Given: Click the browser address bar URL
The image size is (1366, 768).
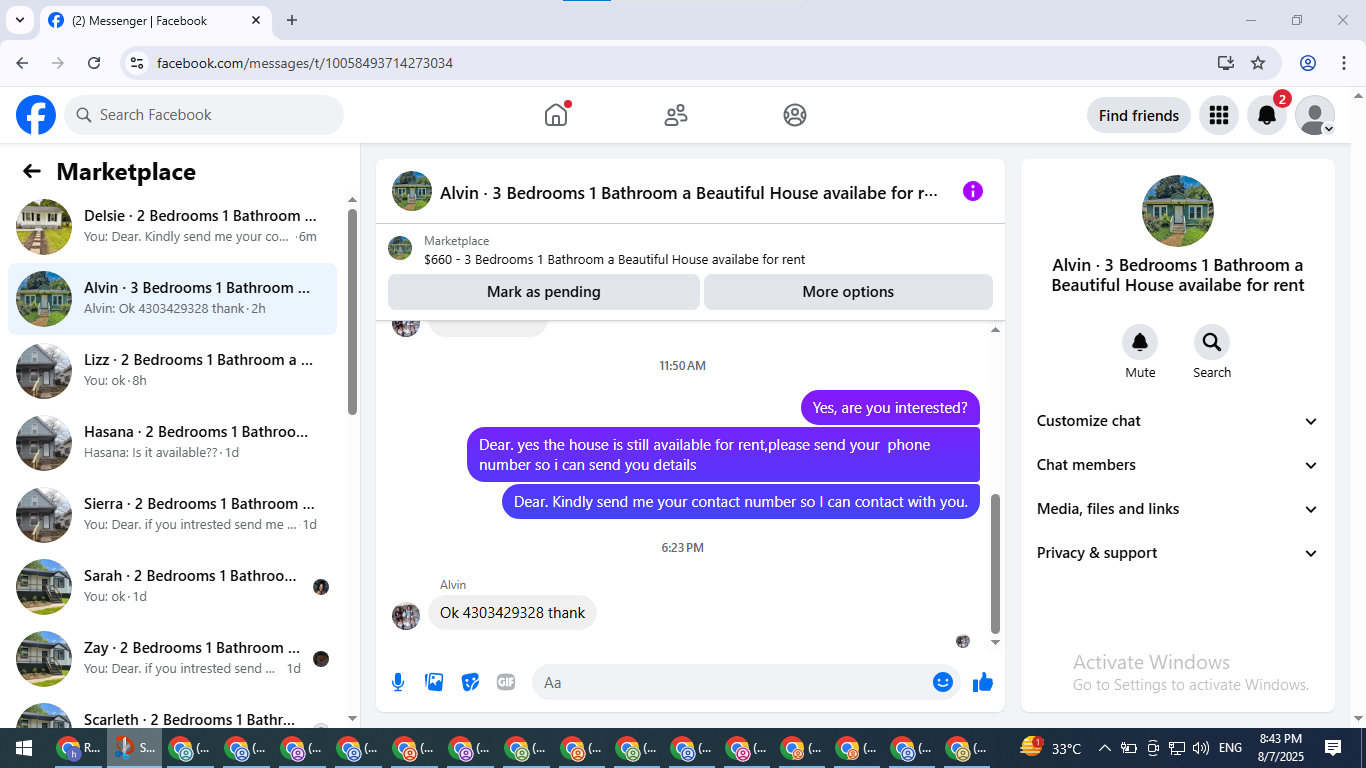Looking at the screenshot, I should tap(305, 63).
